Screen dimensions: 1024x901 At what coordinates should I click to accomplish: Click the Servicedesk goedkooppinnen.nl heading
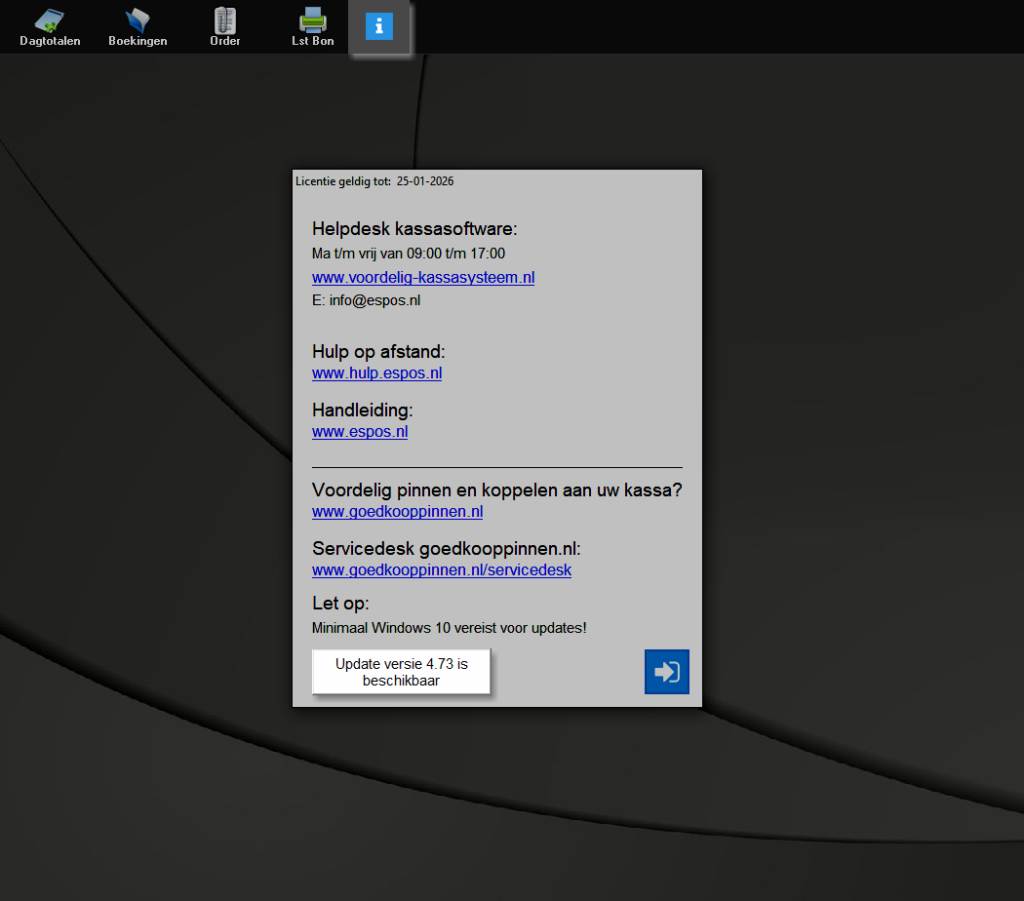tap(446, 548)
